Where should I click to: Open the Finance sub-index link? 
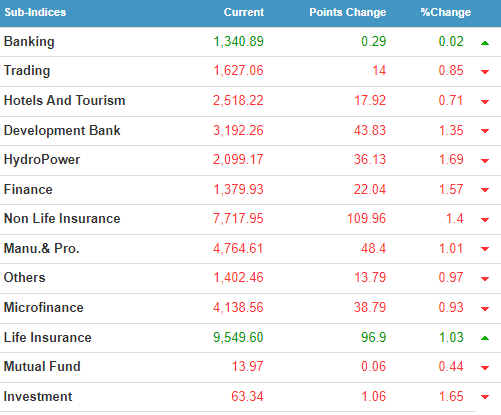[x=28, y=189]
